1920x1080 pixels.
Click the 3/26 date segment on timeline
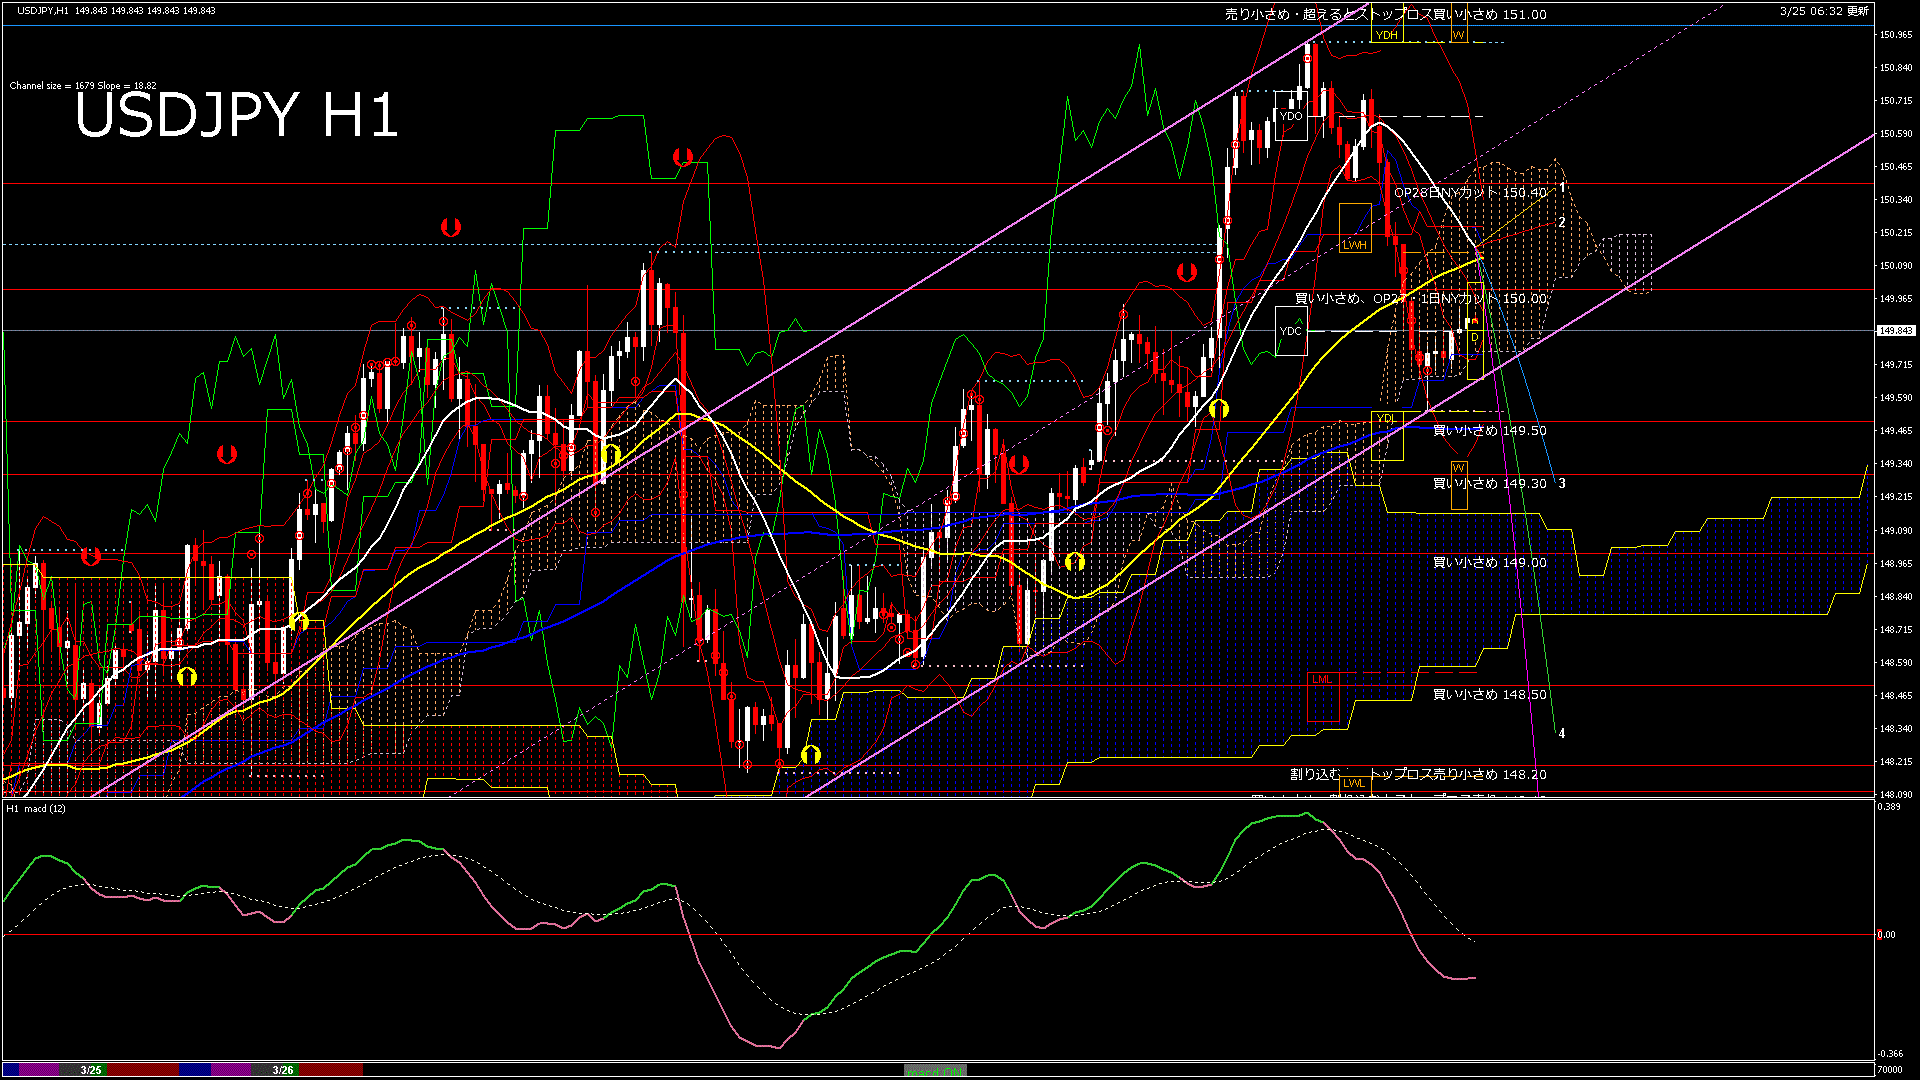pyautogui.click(x=283, y=1070)
